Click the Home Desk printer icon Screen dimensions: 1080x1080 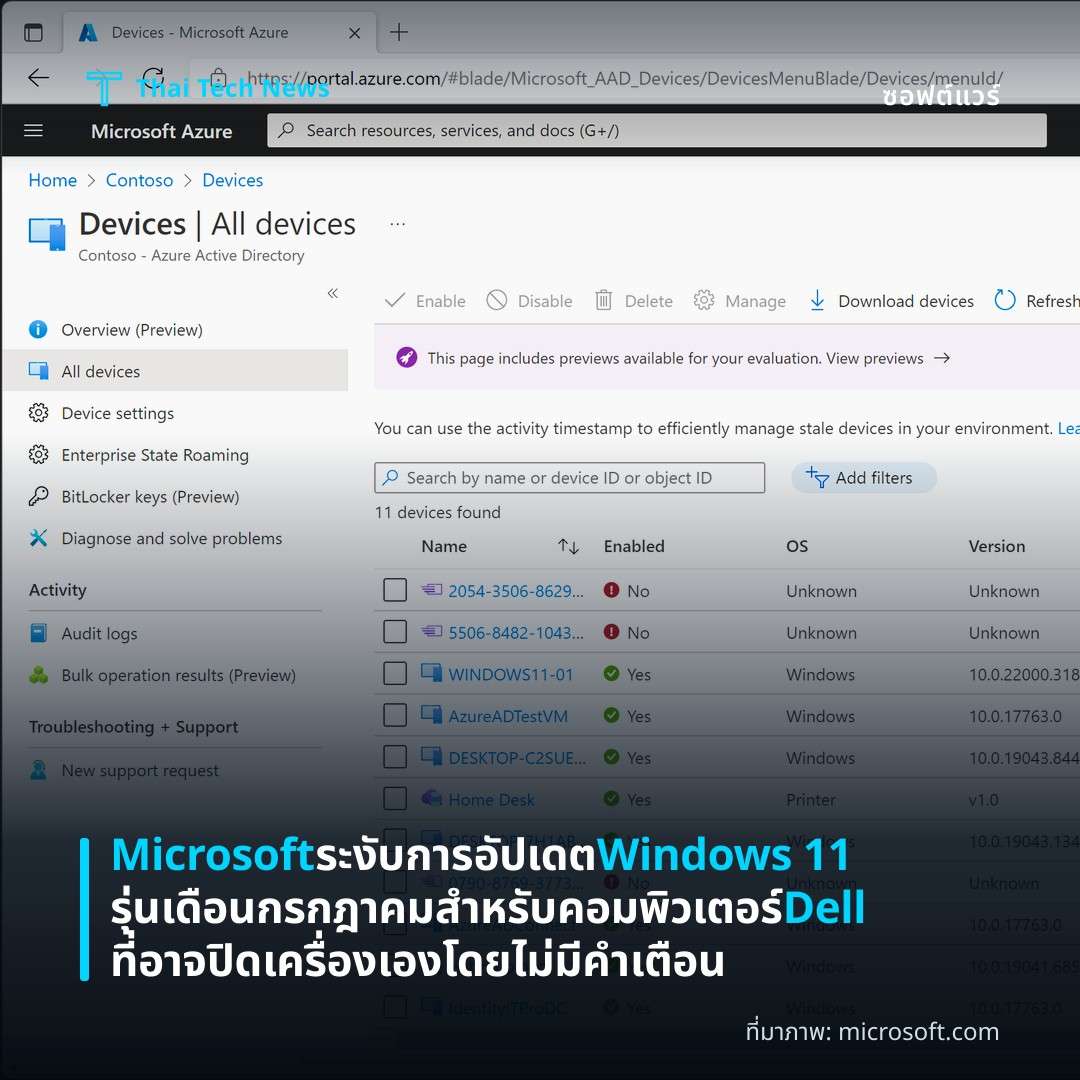click(x=432, y=798)
